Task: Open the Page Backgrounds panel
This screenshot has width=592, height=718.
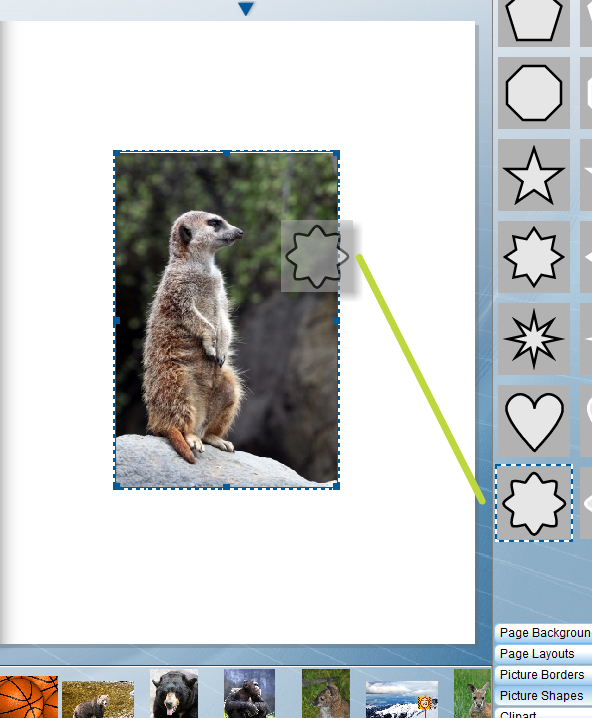Action: point(544,633)
